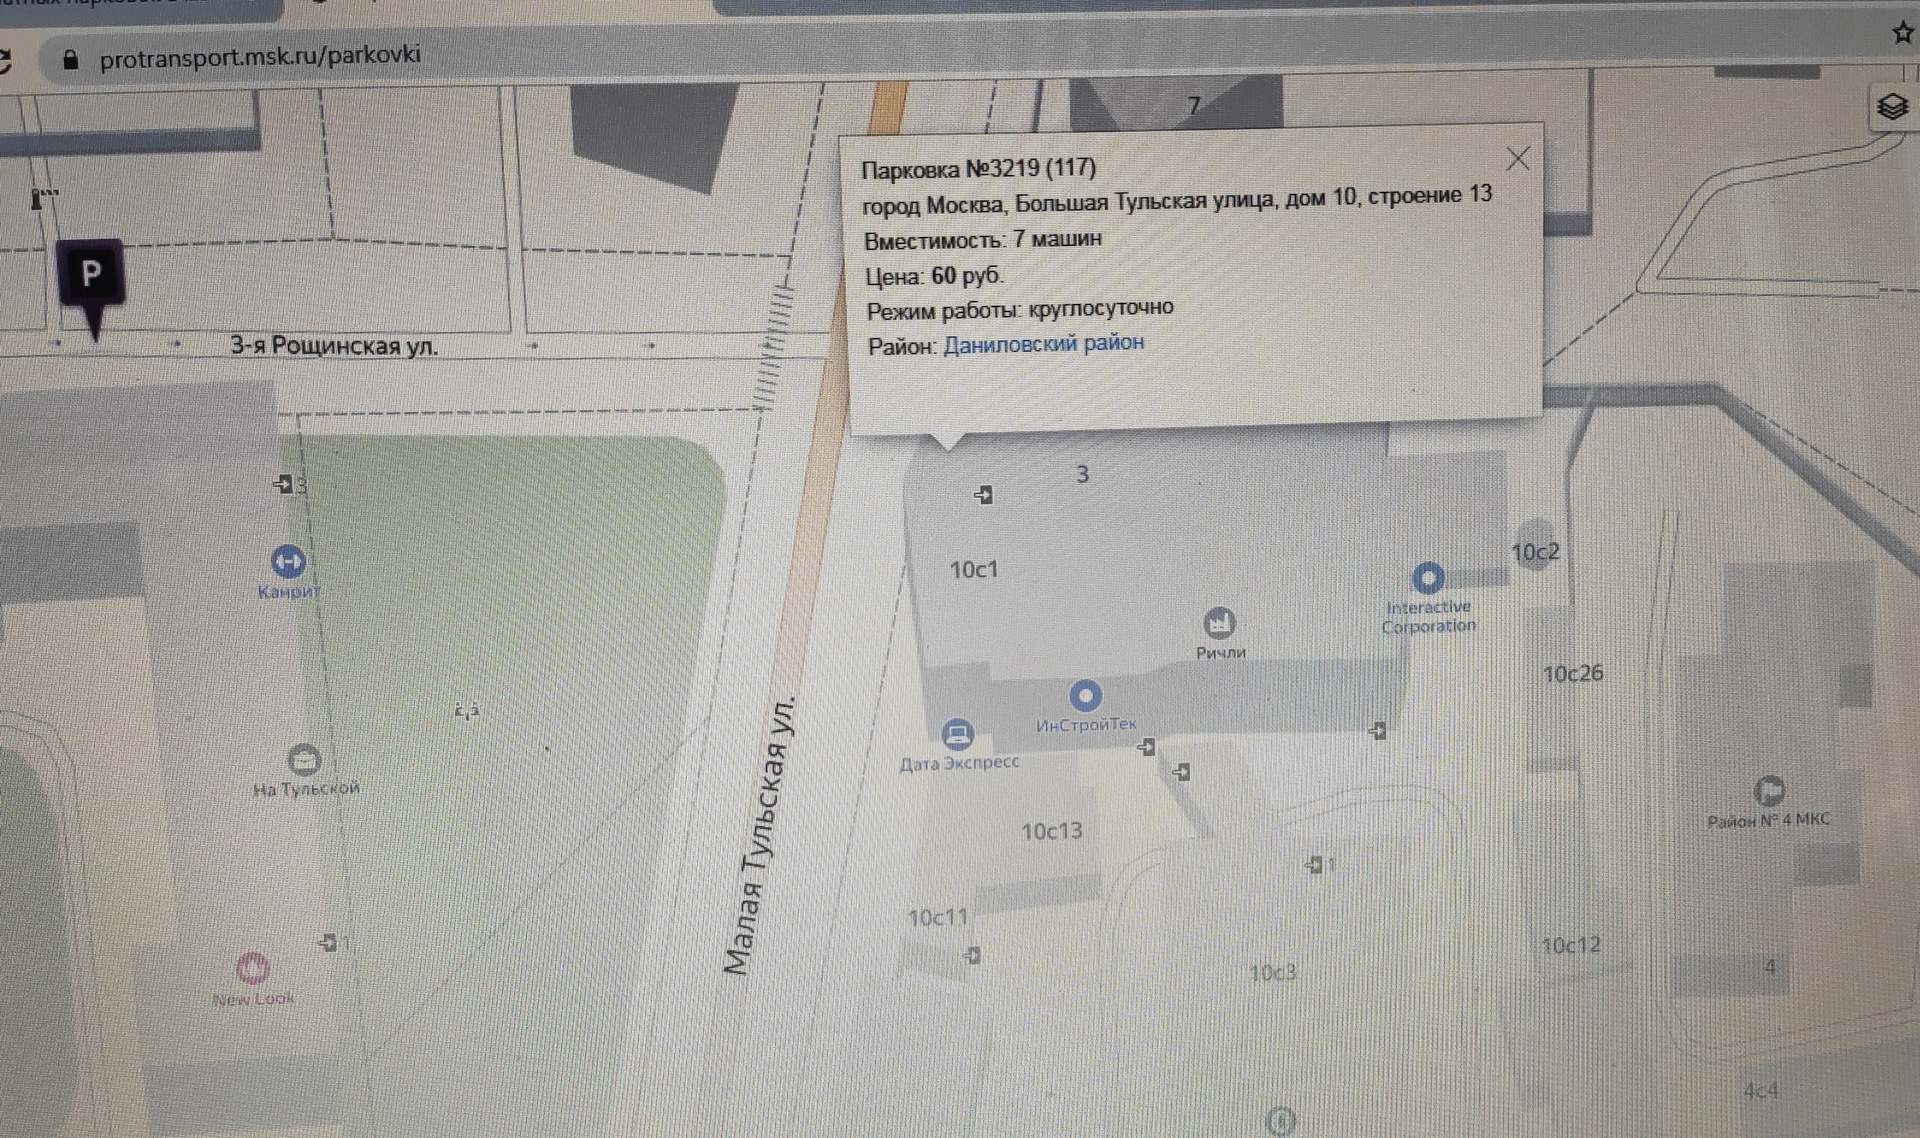The image size is (1920, 1138).
Task: Close the parking info popup
Action: click(x=1518, y=158)
